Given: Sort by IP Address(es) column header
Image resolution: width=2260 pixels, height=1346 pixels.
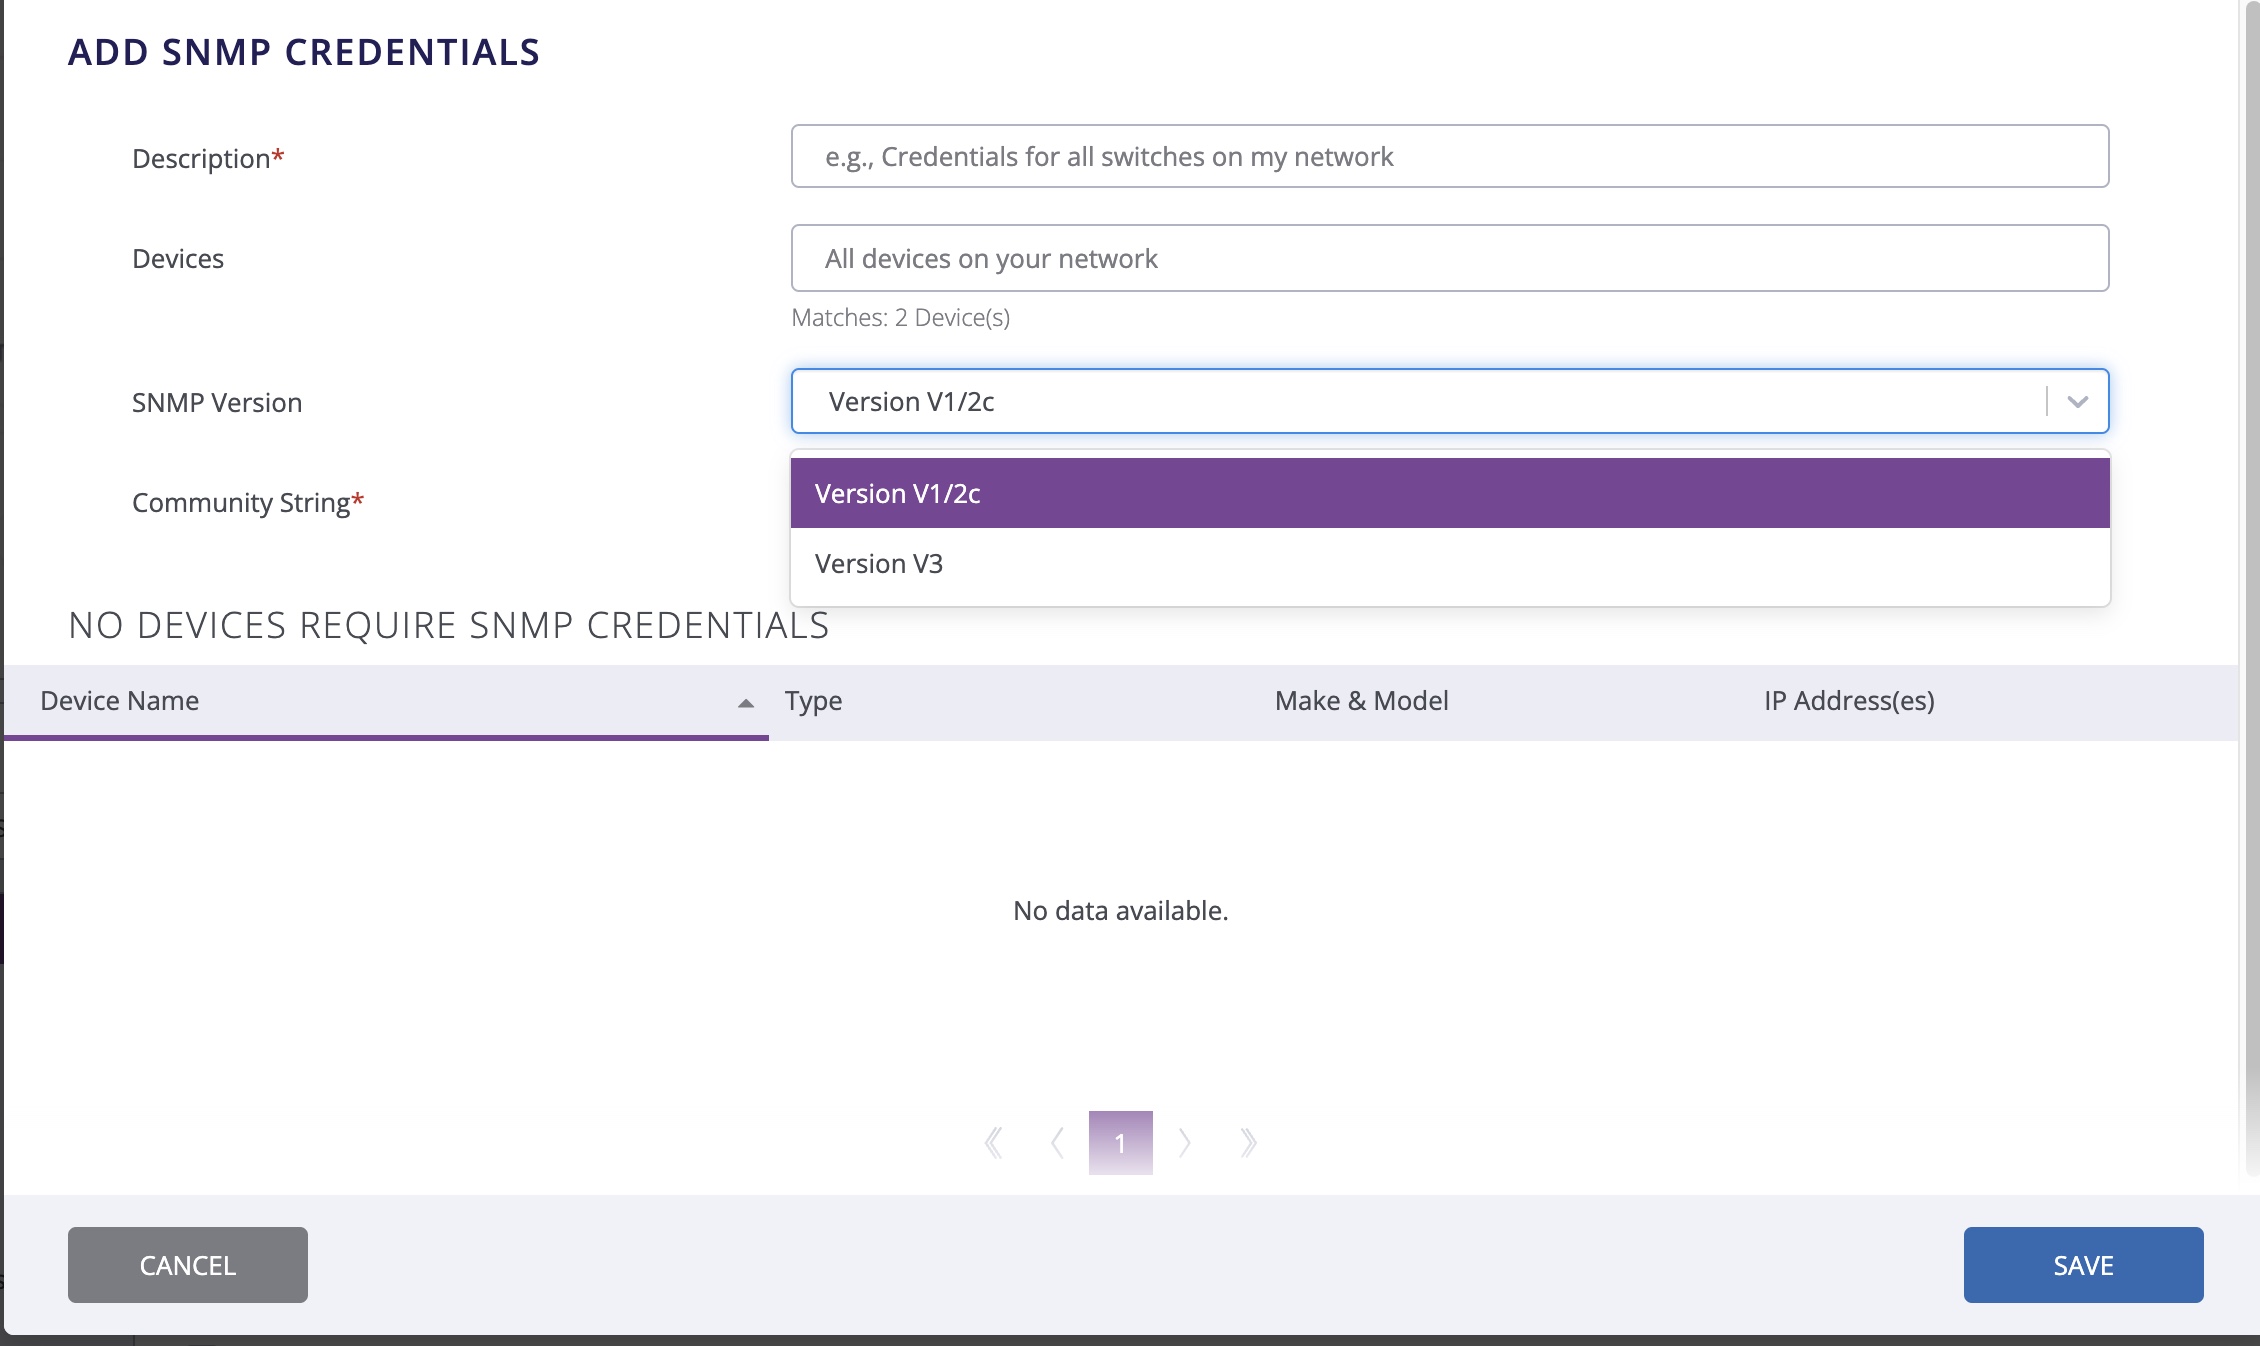Looking at the screenshot, I should [x=1849, y=701].
